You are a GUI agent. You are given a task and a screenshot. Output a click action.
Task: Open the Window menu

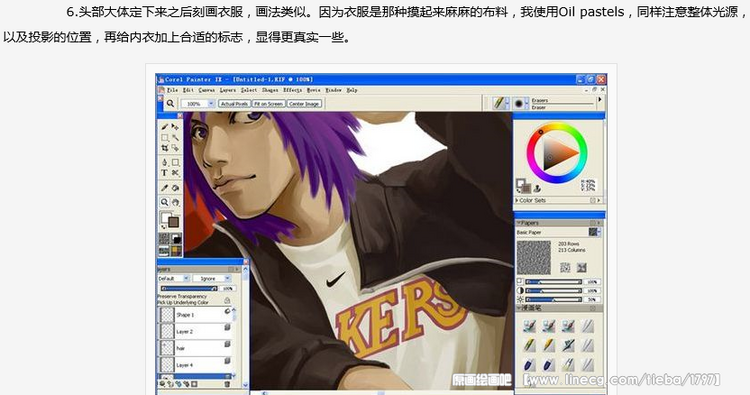point(333,90)
